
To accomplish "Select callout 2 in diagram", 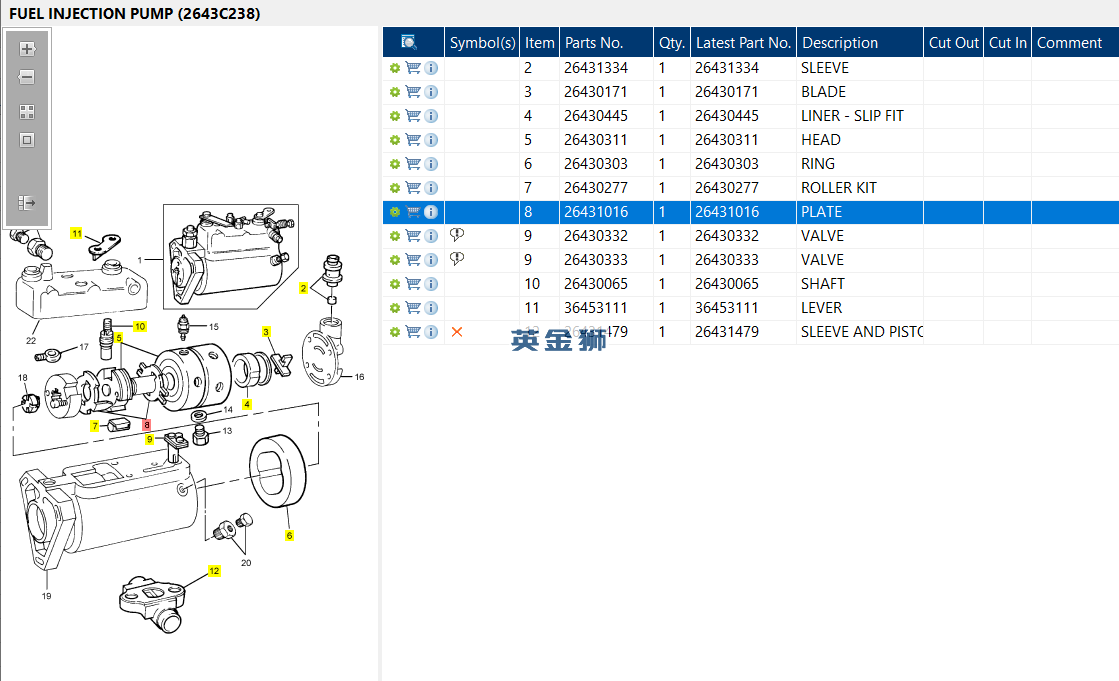I will point(303,288).
